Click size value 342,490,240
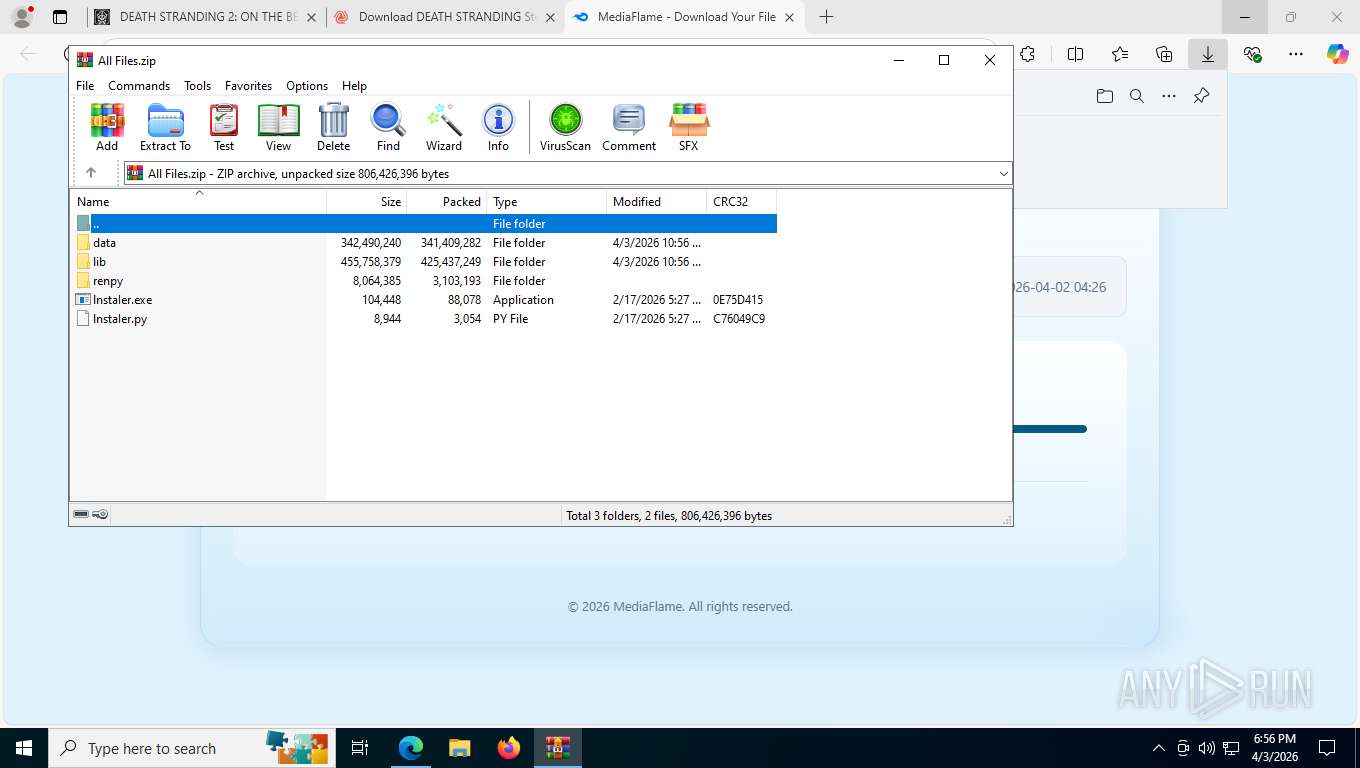Image resolution: width=1360 pixels, height=768 pixels. [x=371, y=243]
